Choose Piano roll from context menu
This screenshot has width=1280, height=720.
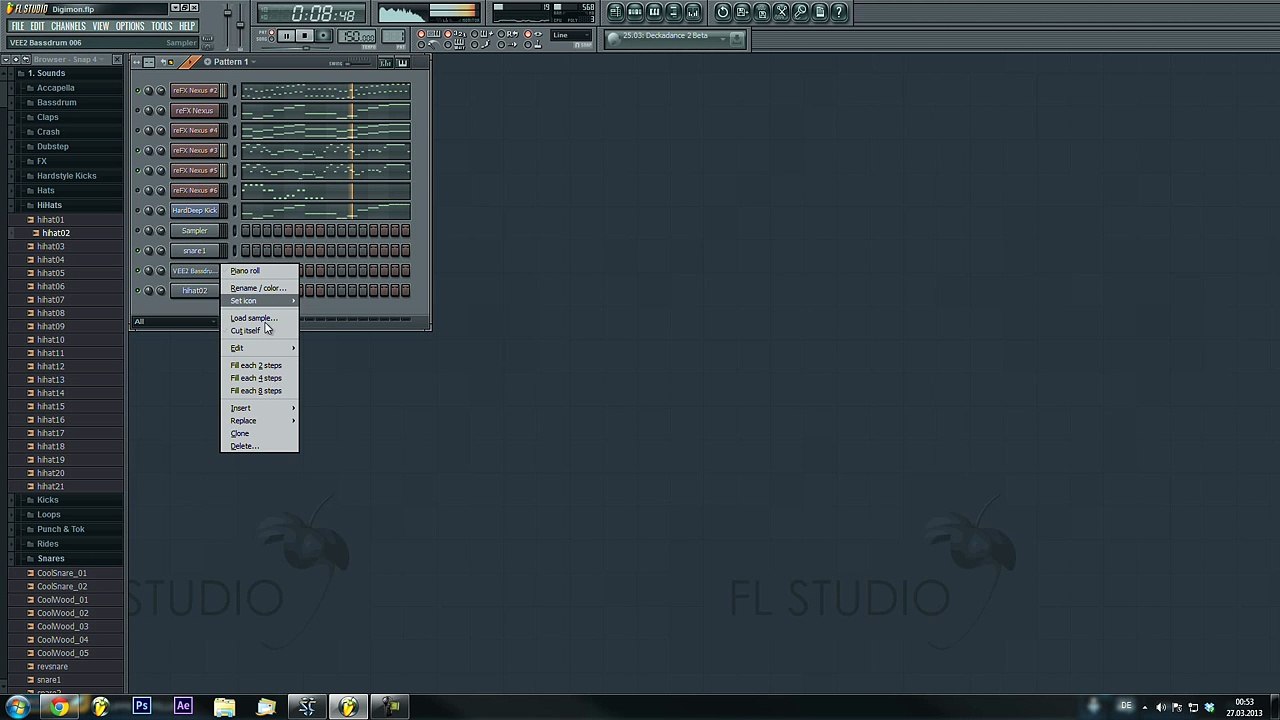[259, 271]
